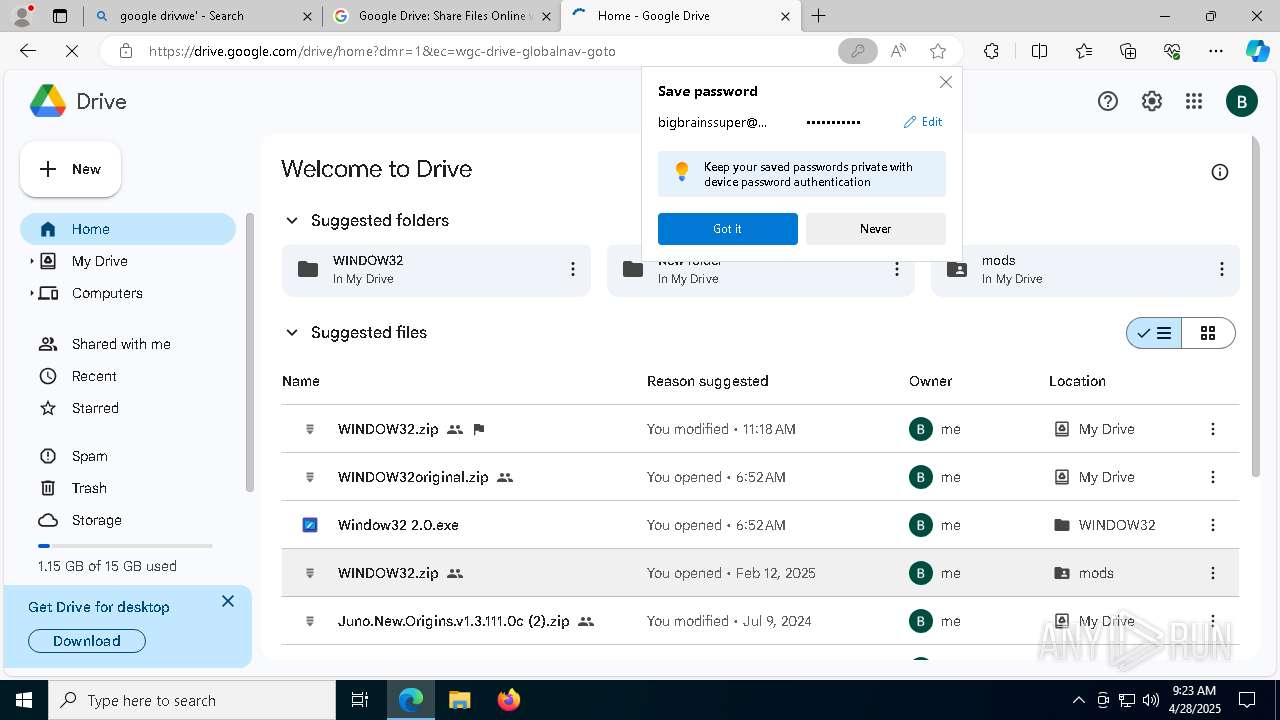
Task: Show details info icon near Welcome
Action: 1220,172
